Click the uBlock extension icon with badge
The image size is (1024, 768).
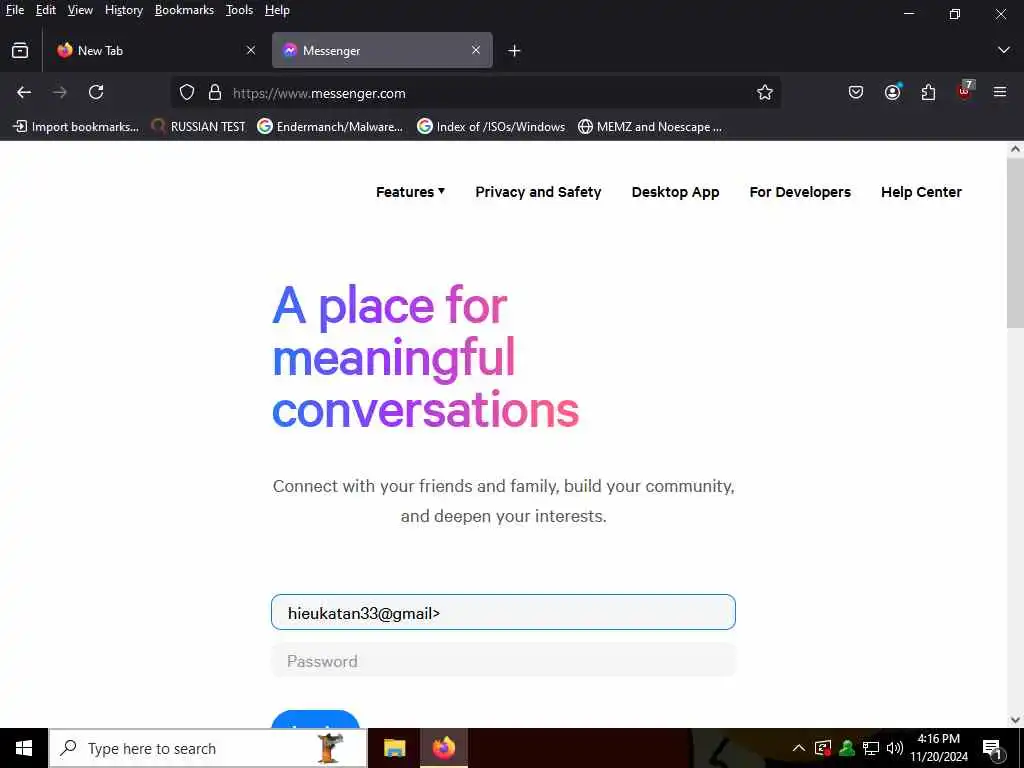pos(965,91)
